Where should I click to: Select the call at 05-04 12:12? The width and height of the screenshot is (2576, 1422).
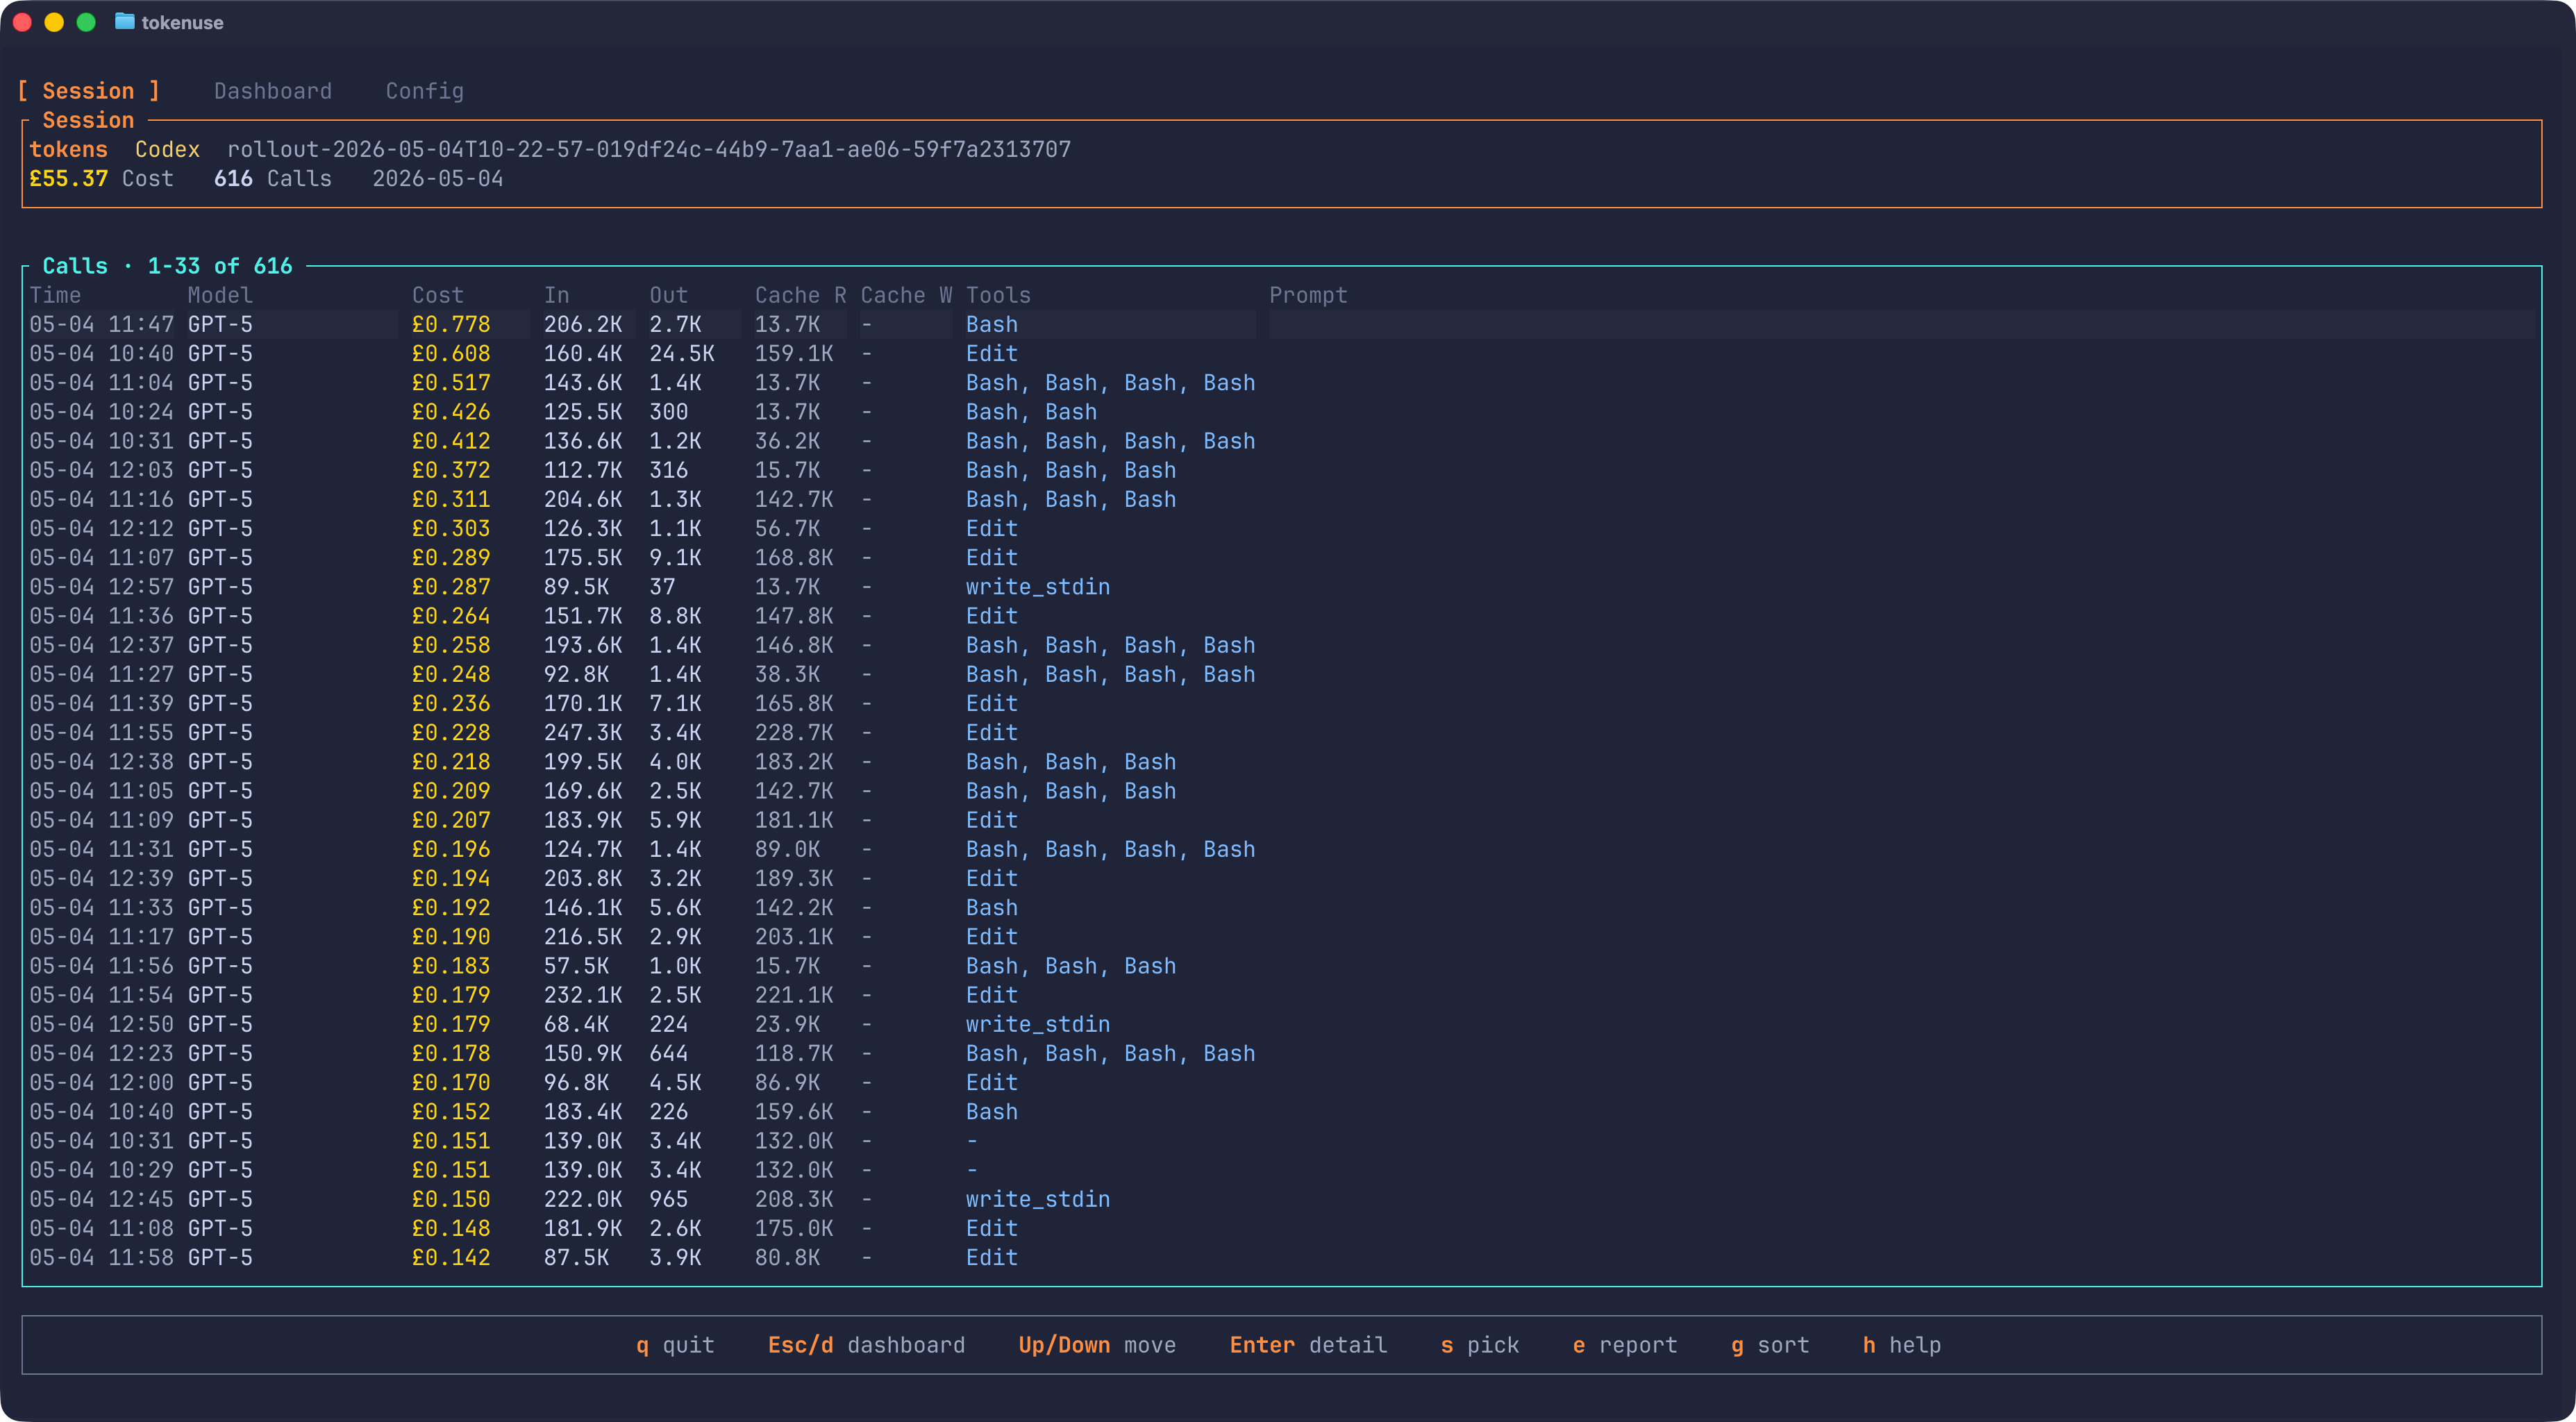(1281, 528)
